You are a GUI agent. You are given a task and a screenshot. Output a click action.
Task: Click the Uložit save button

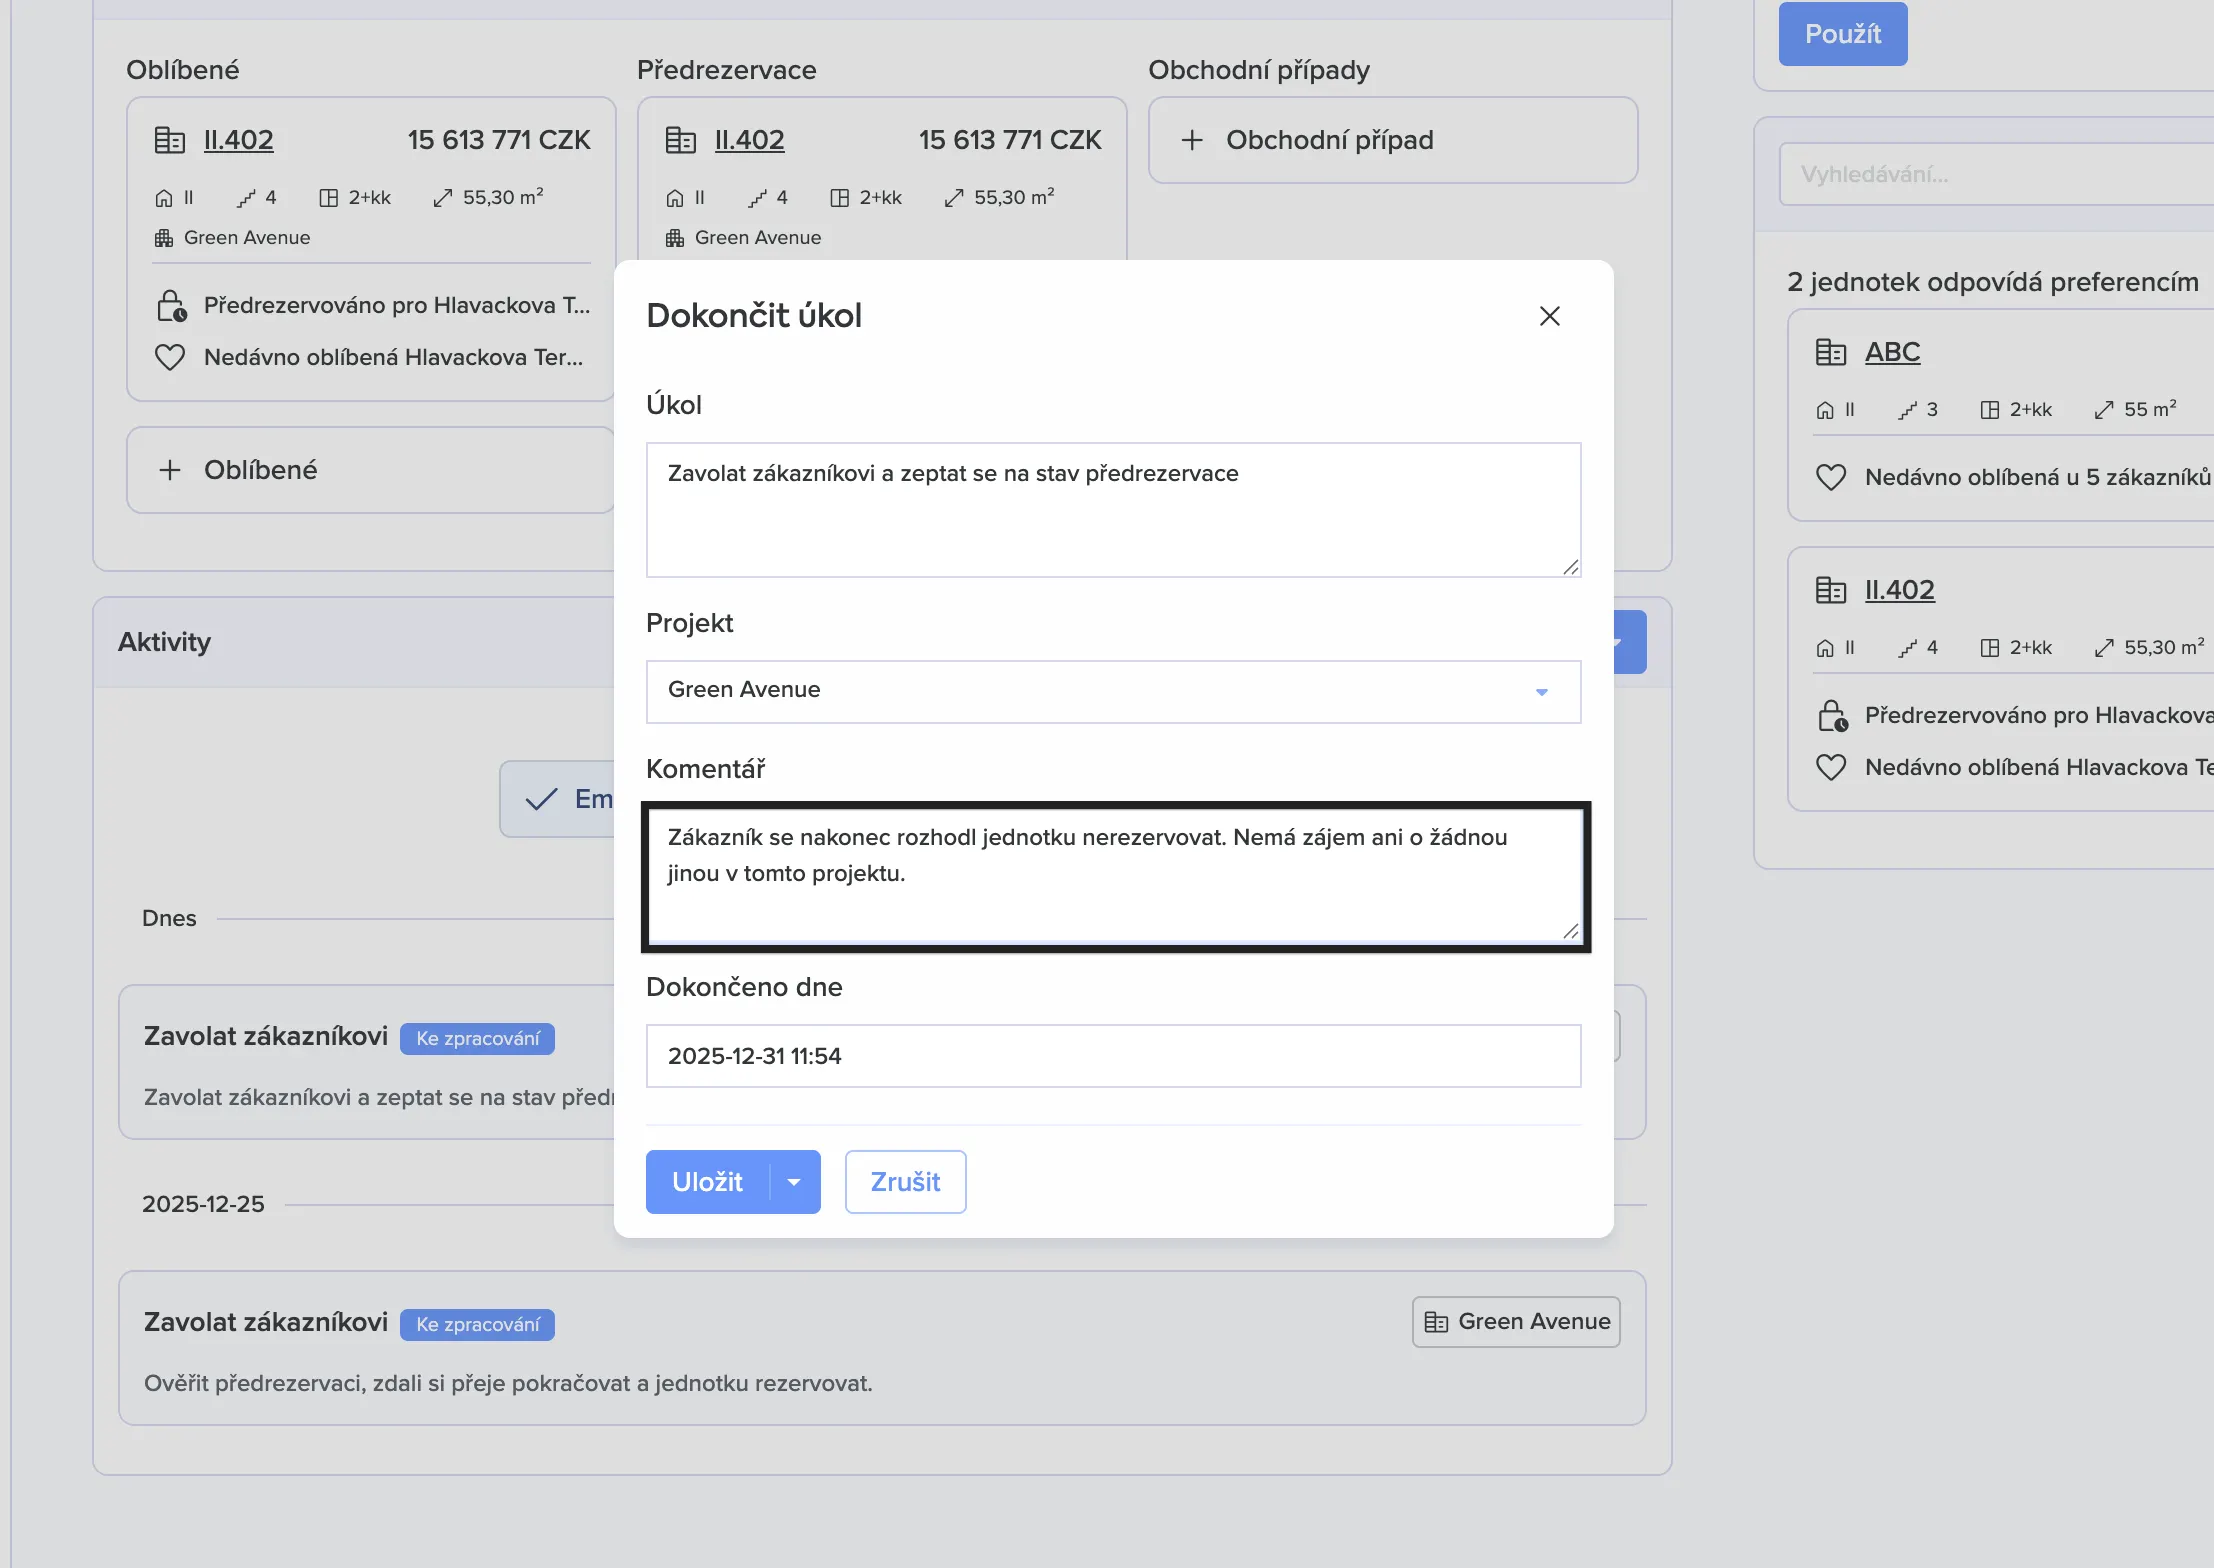(x=707, y=1182)
